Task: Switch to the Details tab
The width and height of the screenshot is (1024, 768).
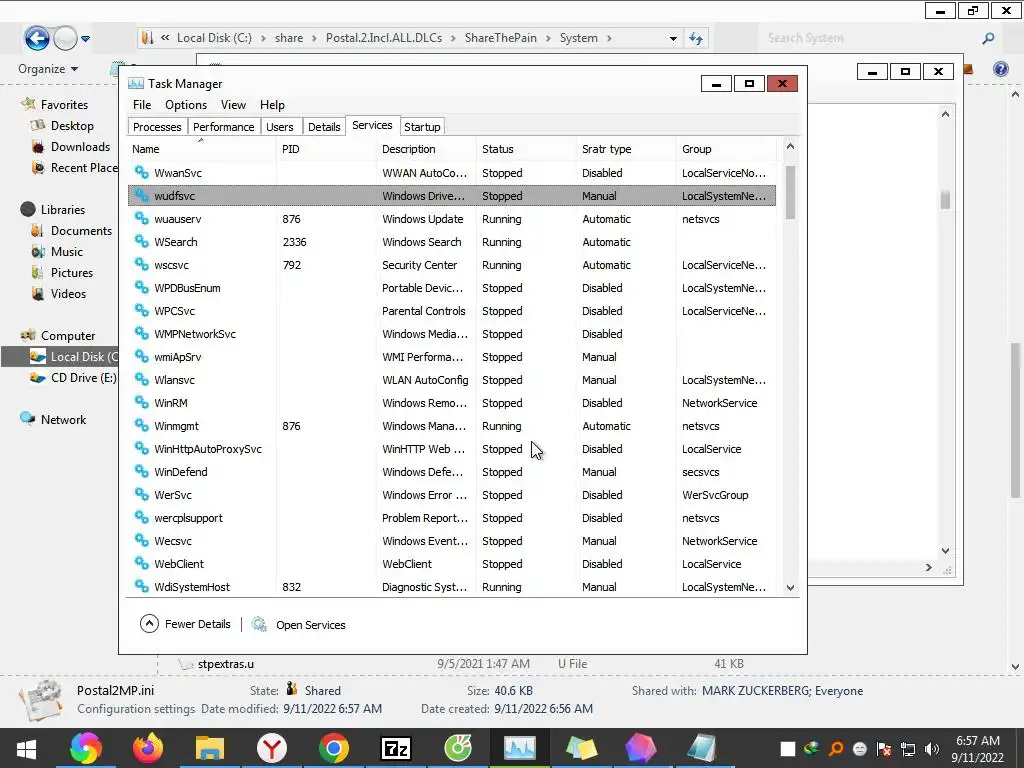Action: pyautogui.click(x=324, y=127)
